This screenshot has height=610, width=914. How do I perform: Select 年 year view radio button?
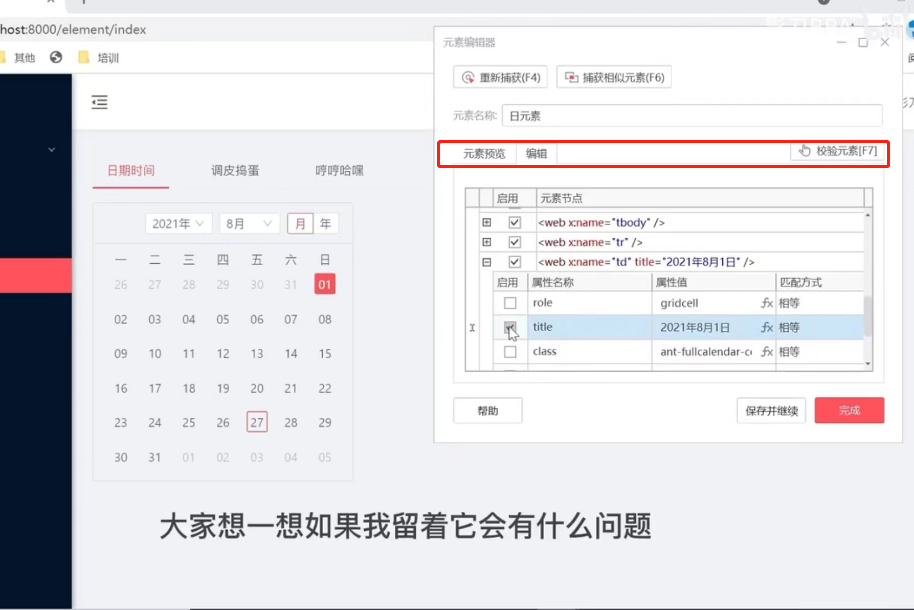click(x=325, y=223)
